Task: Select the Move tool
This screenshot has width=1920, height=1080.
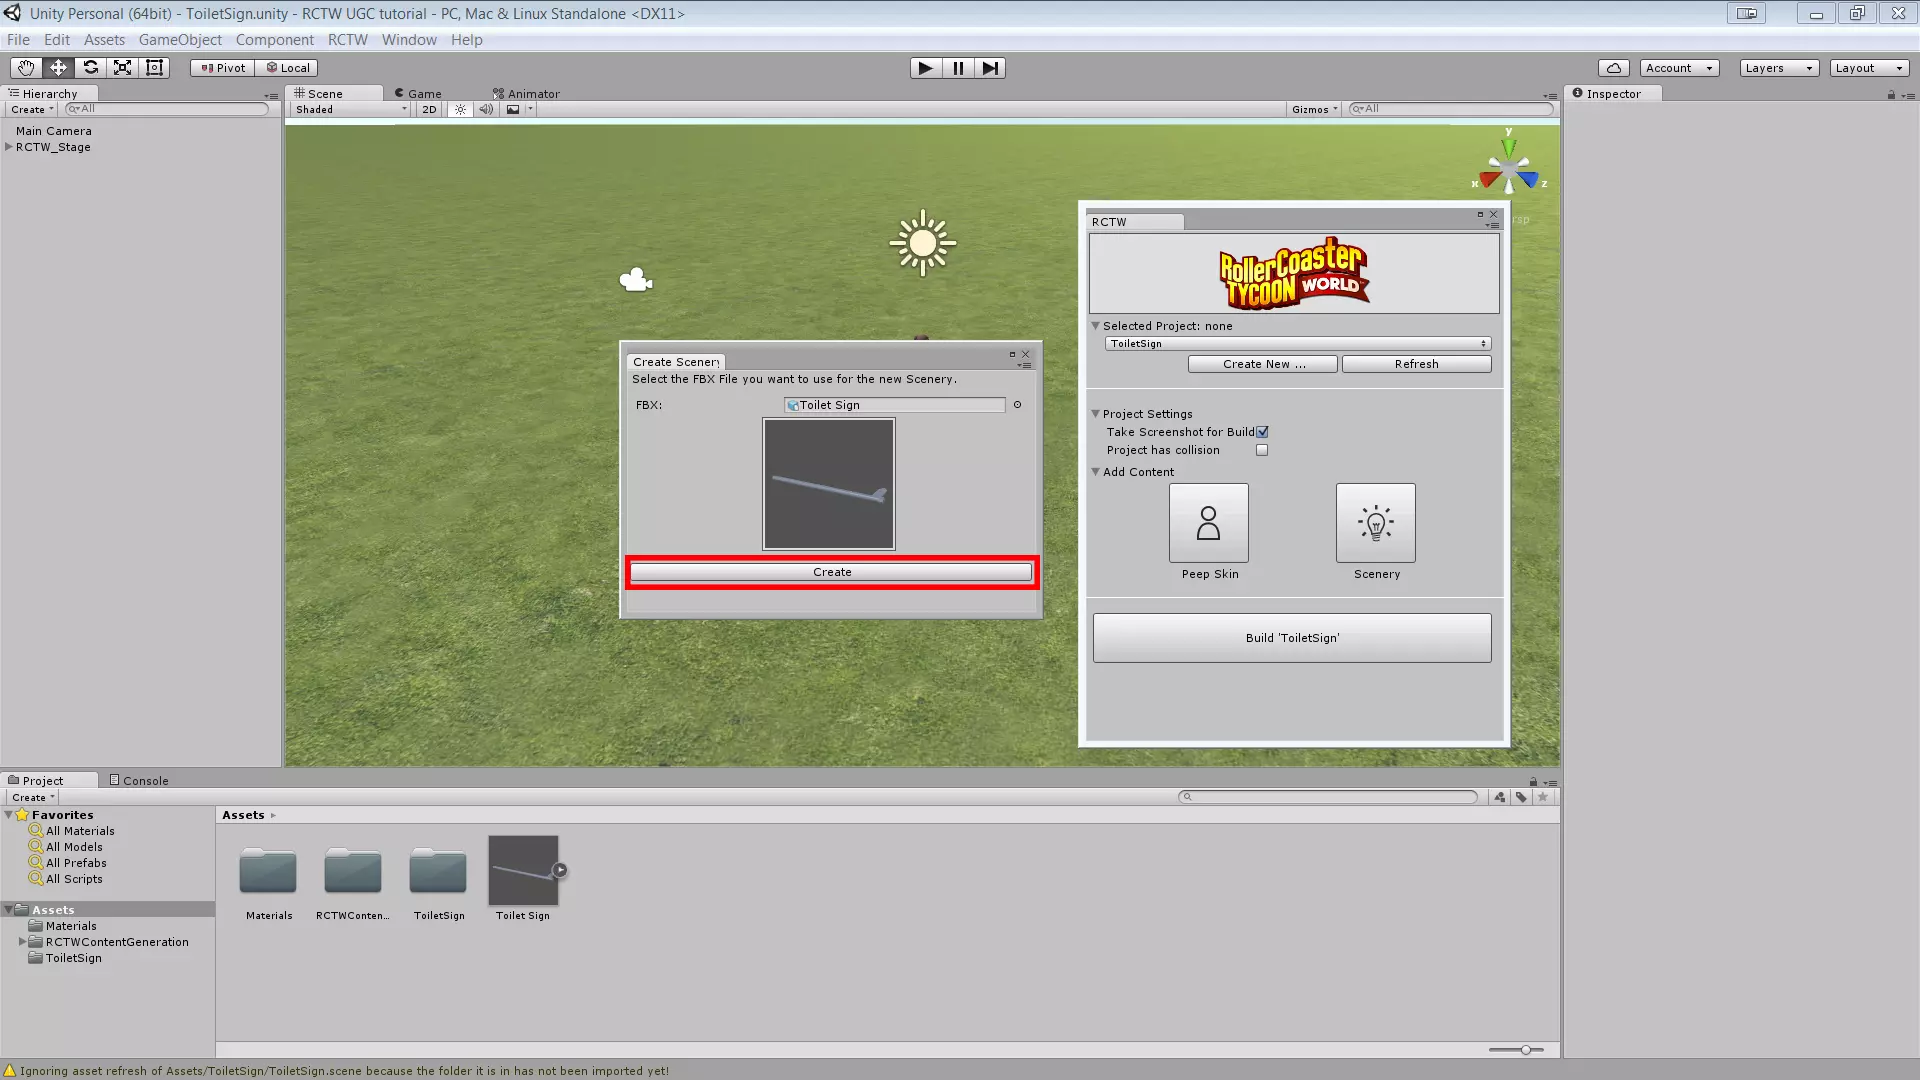Action: coord(58,68)
